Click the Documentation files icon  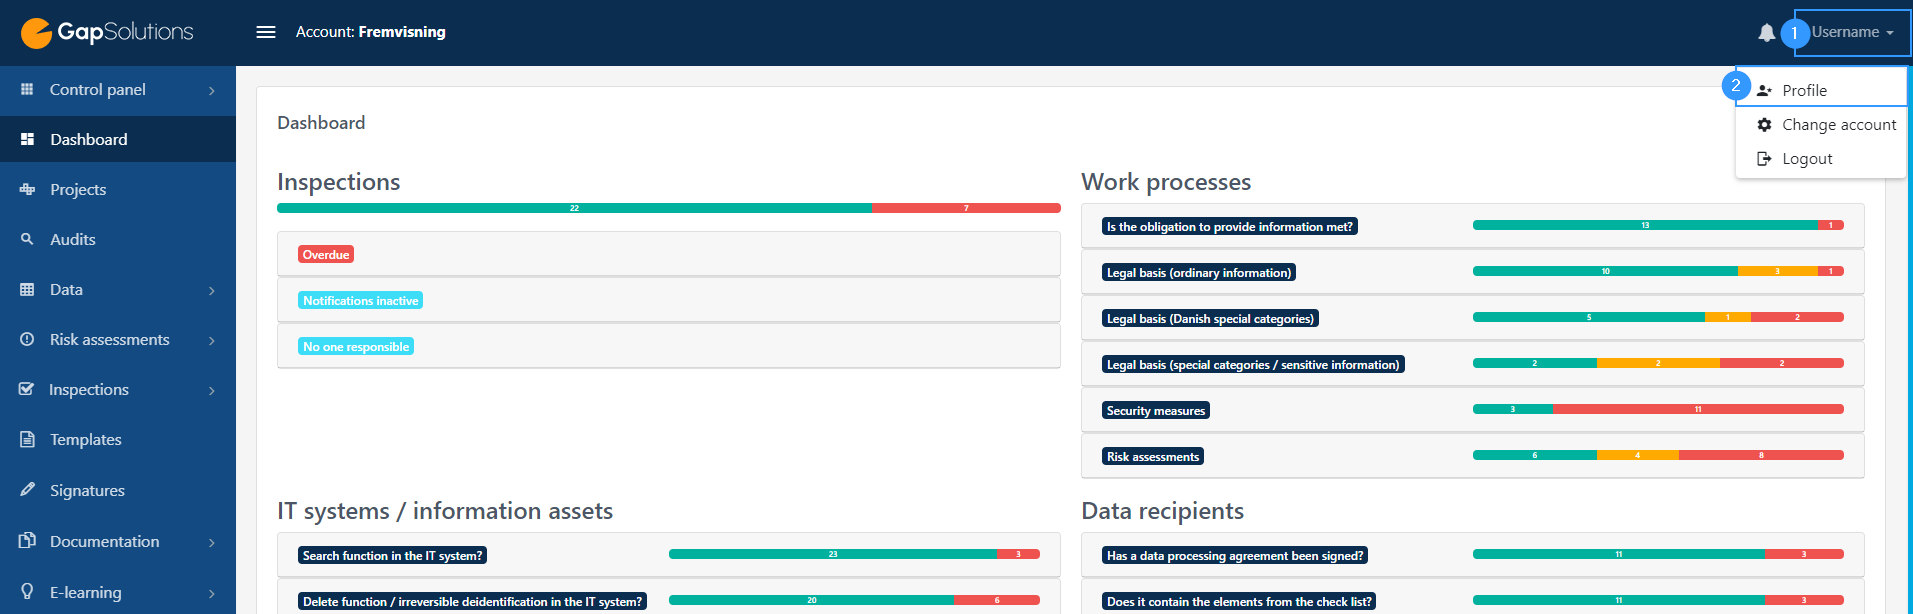[27, 541]
